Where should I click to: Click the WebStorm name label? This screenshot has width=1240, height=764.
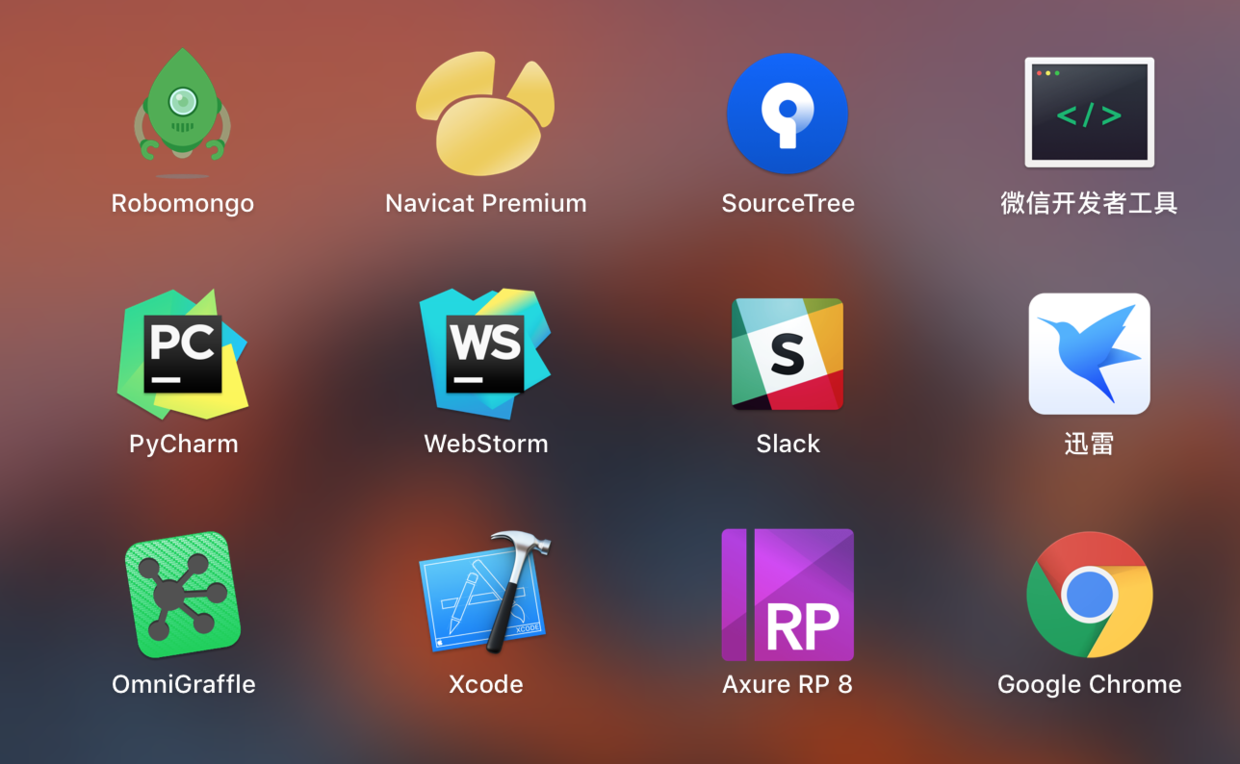point(486,444)
